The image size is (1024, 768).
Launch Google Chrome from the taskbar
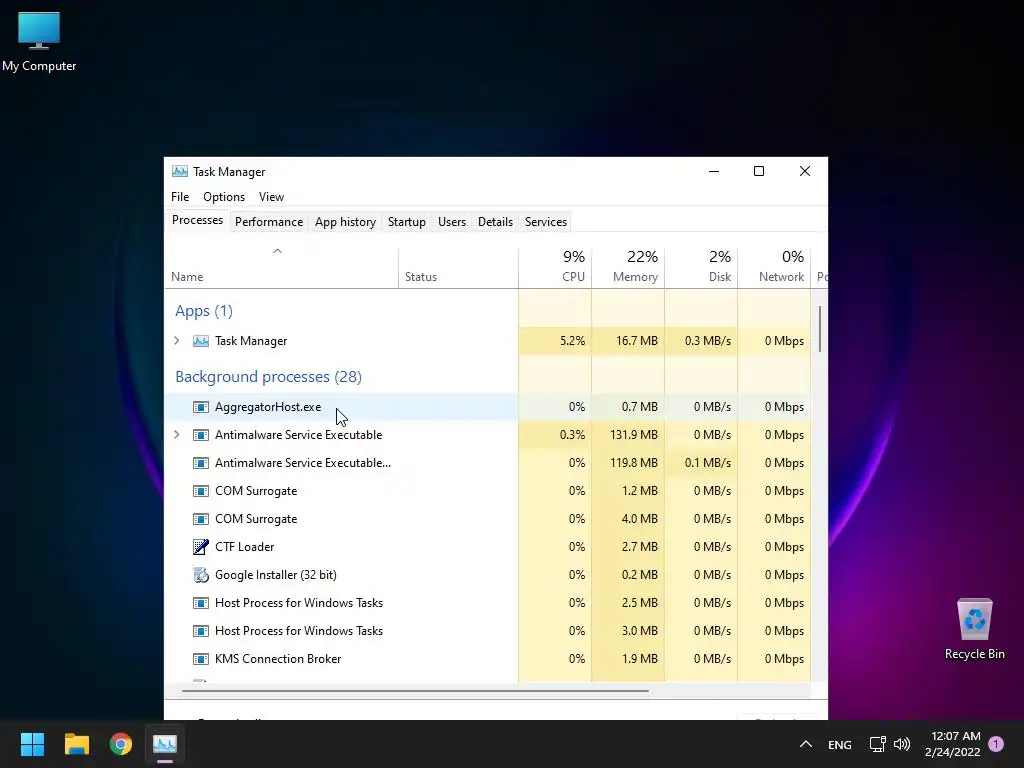[x=121, y=744]
